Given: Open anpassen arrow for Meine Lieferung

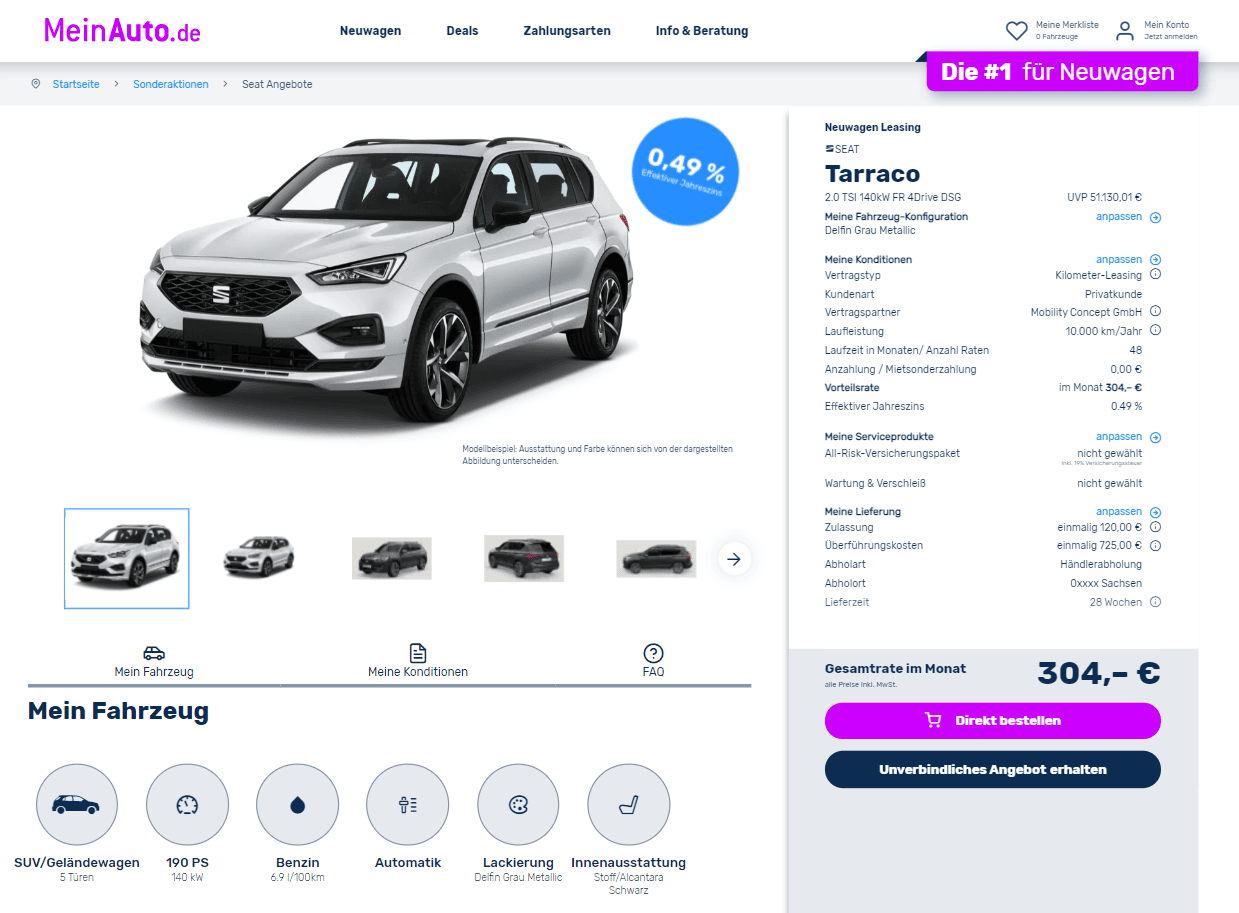Looking at the screenshot, I should (1155, 512).
